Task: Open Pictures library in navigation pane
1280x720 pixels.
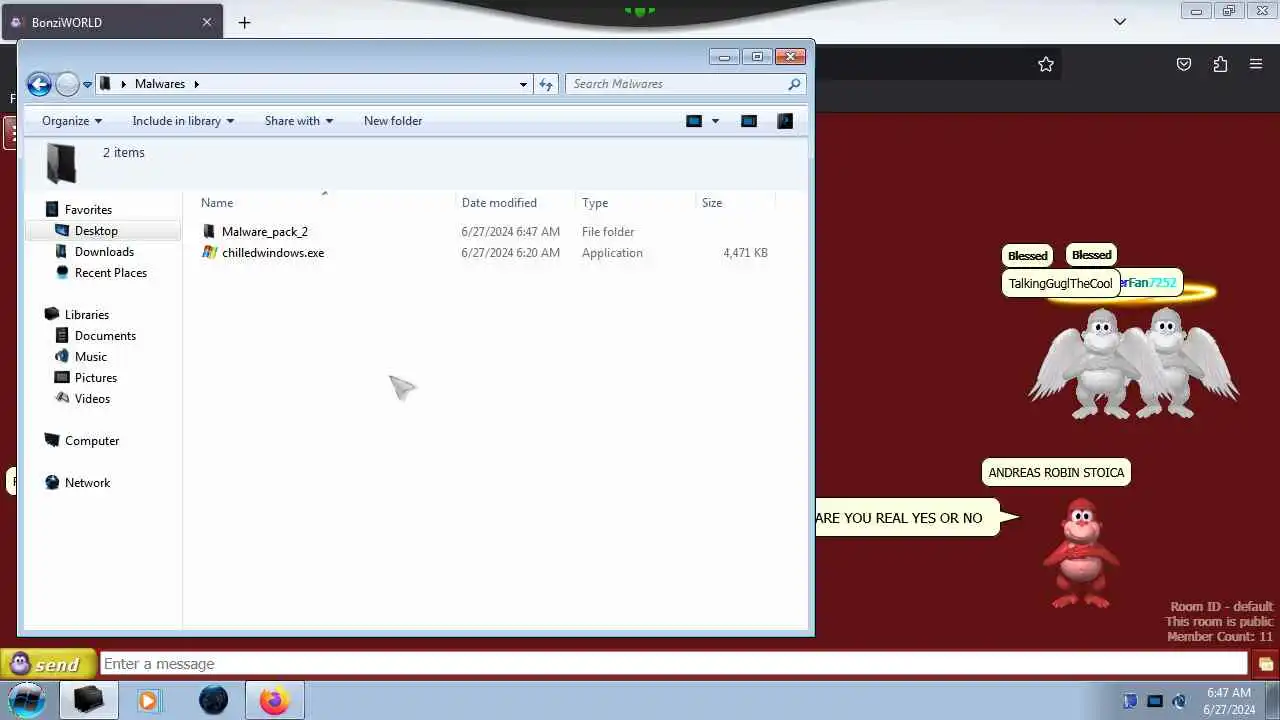Action: (96, 378)
